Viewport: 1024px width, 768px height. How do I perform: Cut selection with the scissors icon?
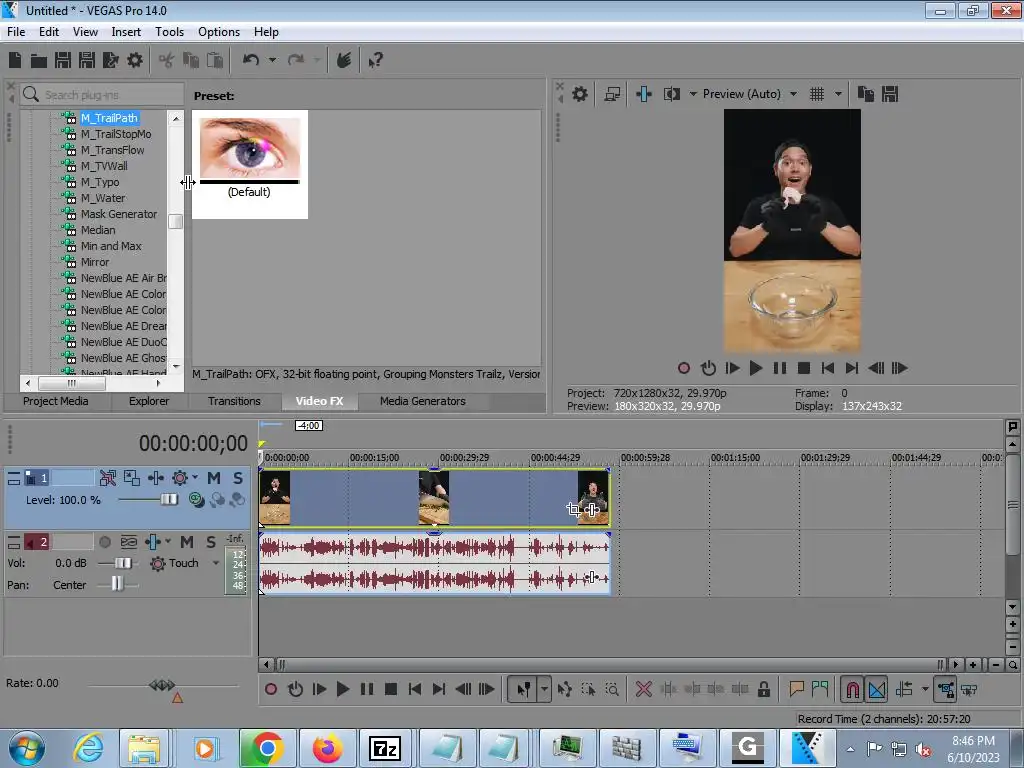pos(167,61)
